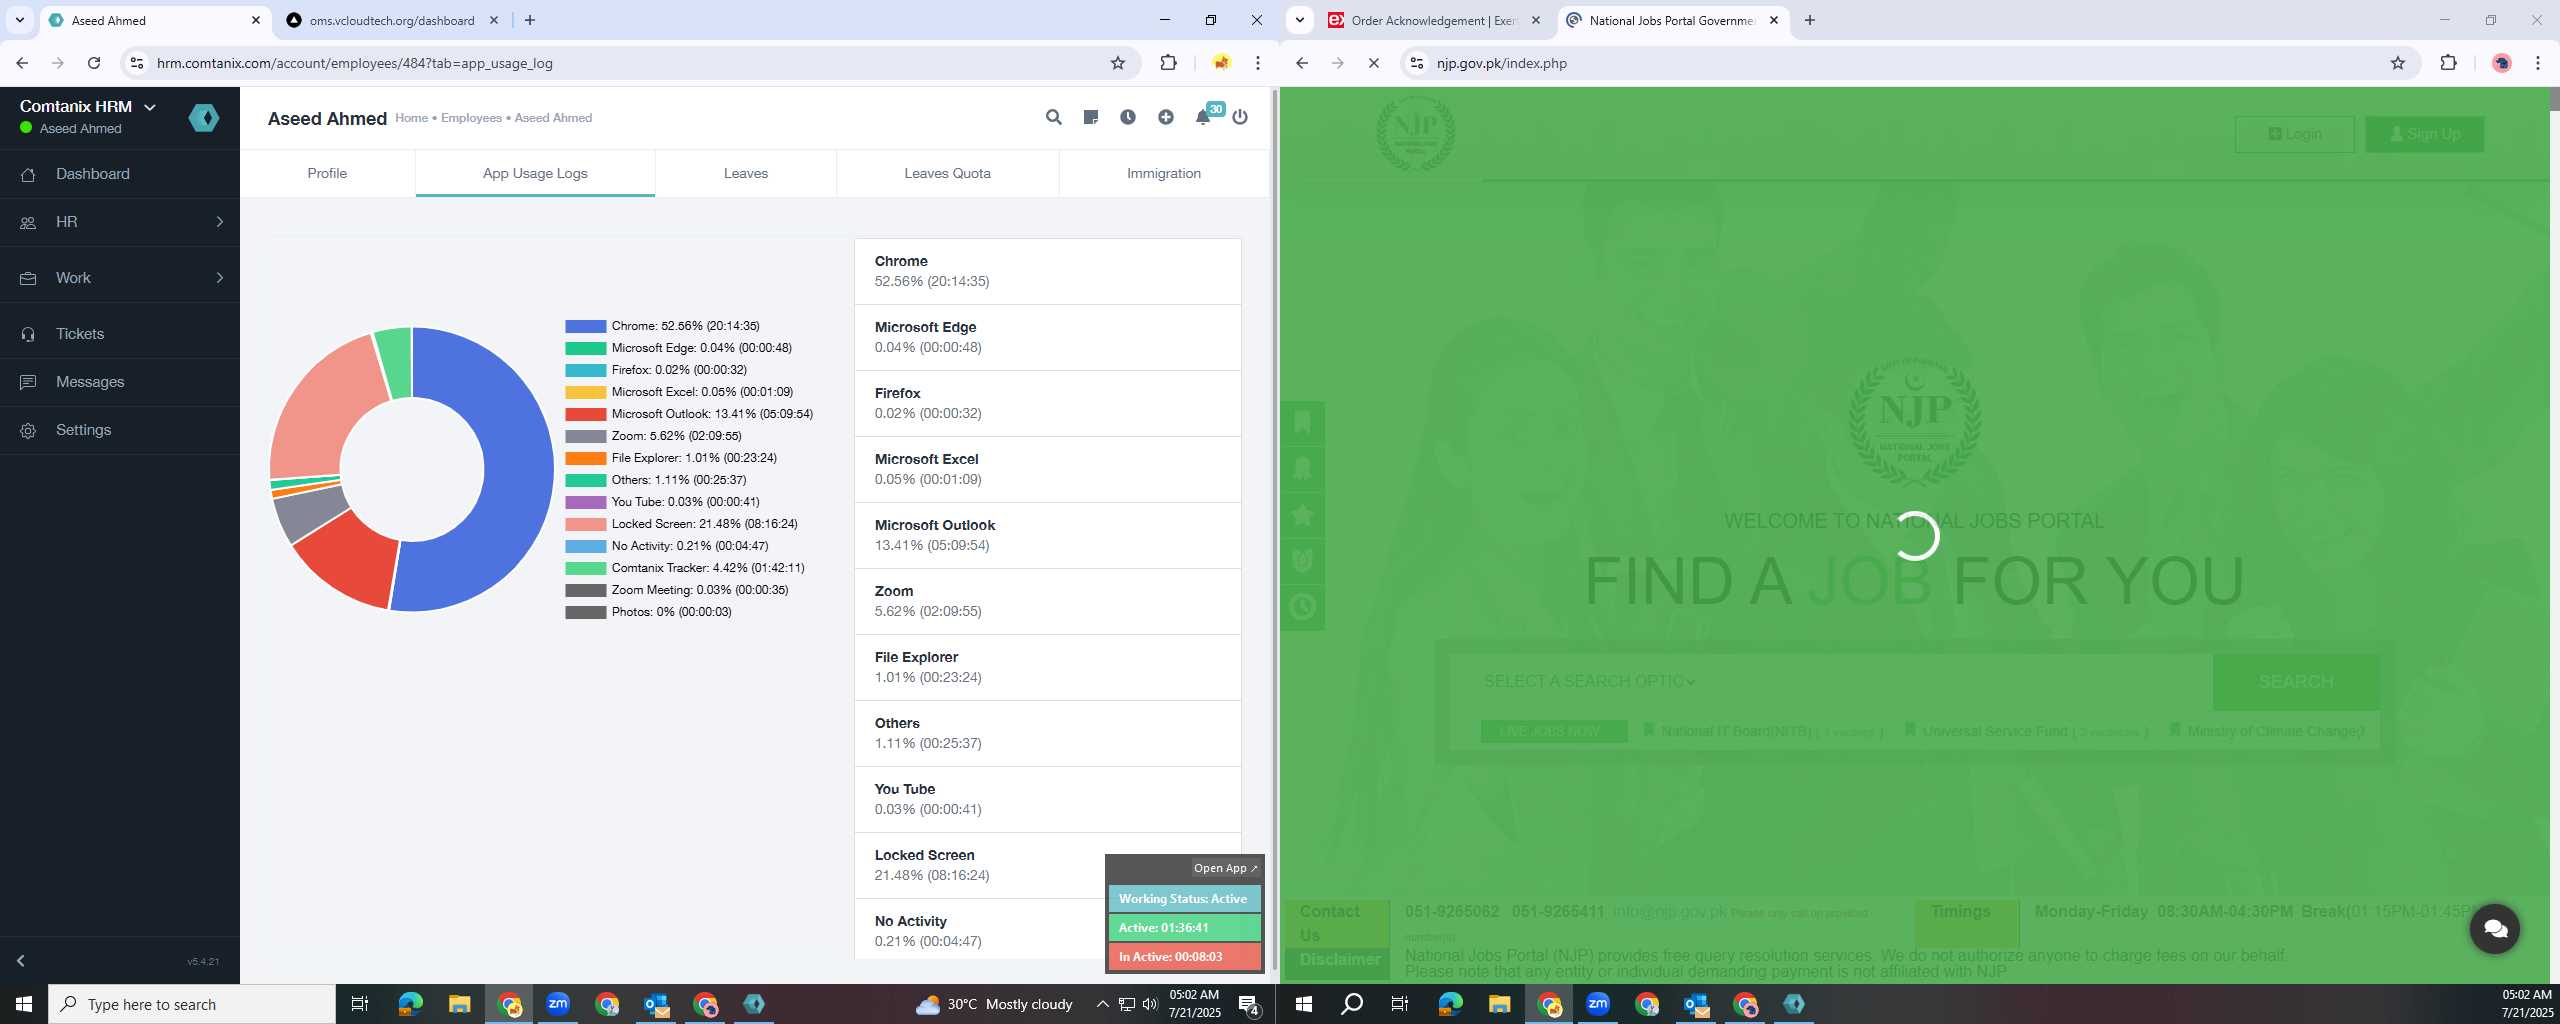Open Zoom from the left taskbar
This screenshot has width=2560, height=1024.
[x=558, y=1004]
